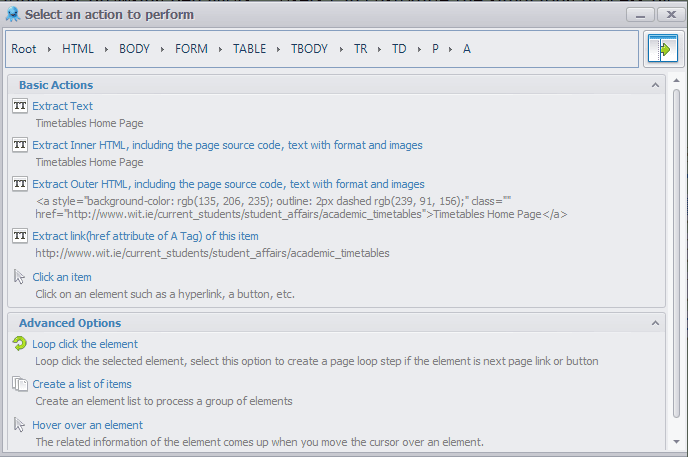Select BODY in the breadcrumb path
This screenshot has width=688, height=457.
[x=134, y=49]
